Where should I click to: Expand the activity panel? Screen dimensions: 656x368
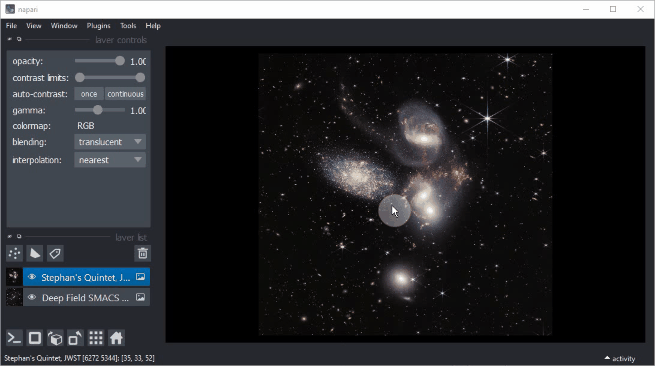[x=620, y=359]
